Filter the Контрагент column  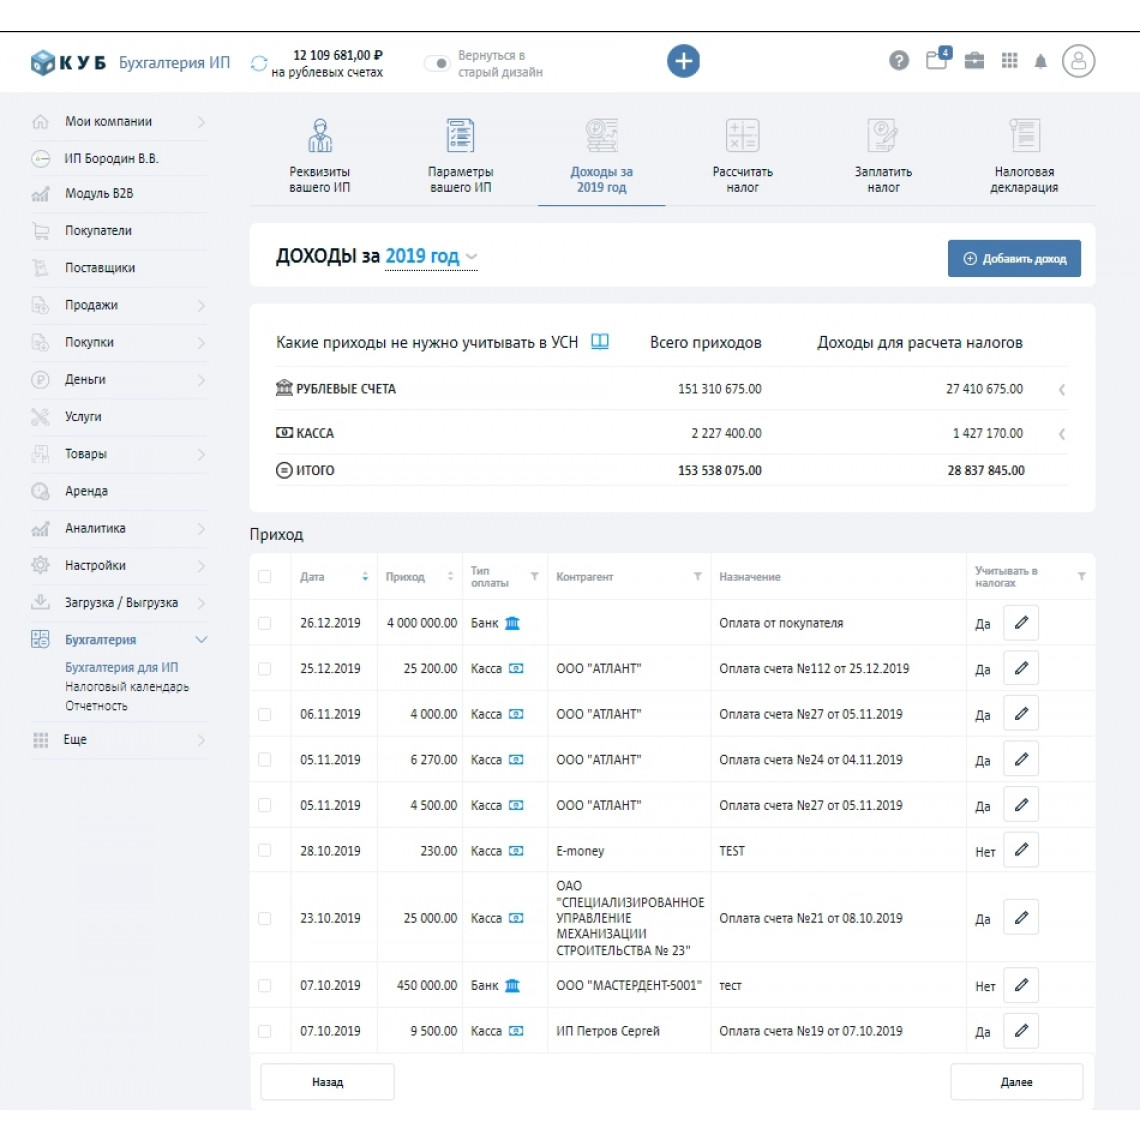697,577
